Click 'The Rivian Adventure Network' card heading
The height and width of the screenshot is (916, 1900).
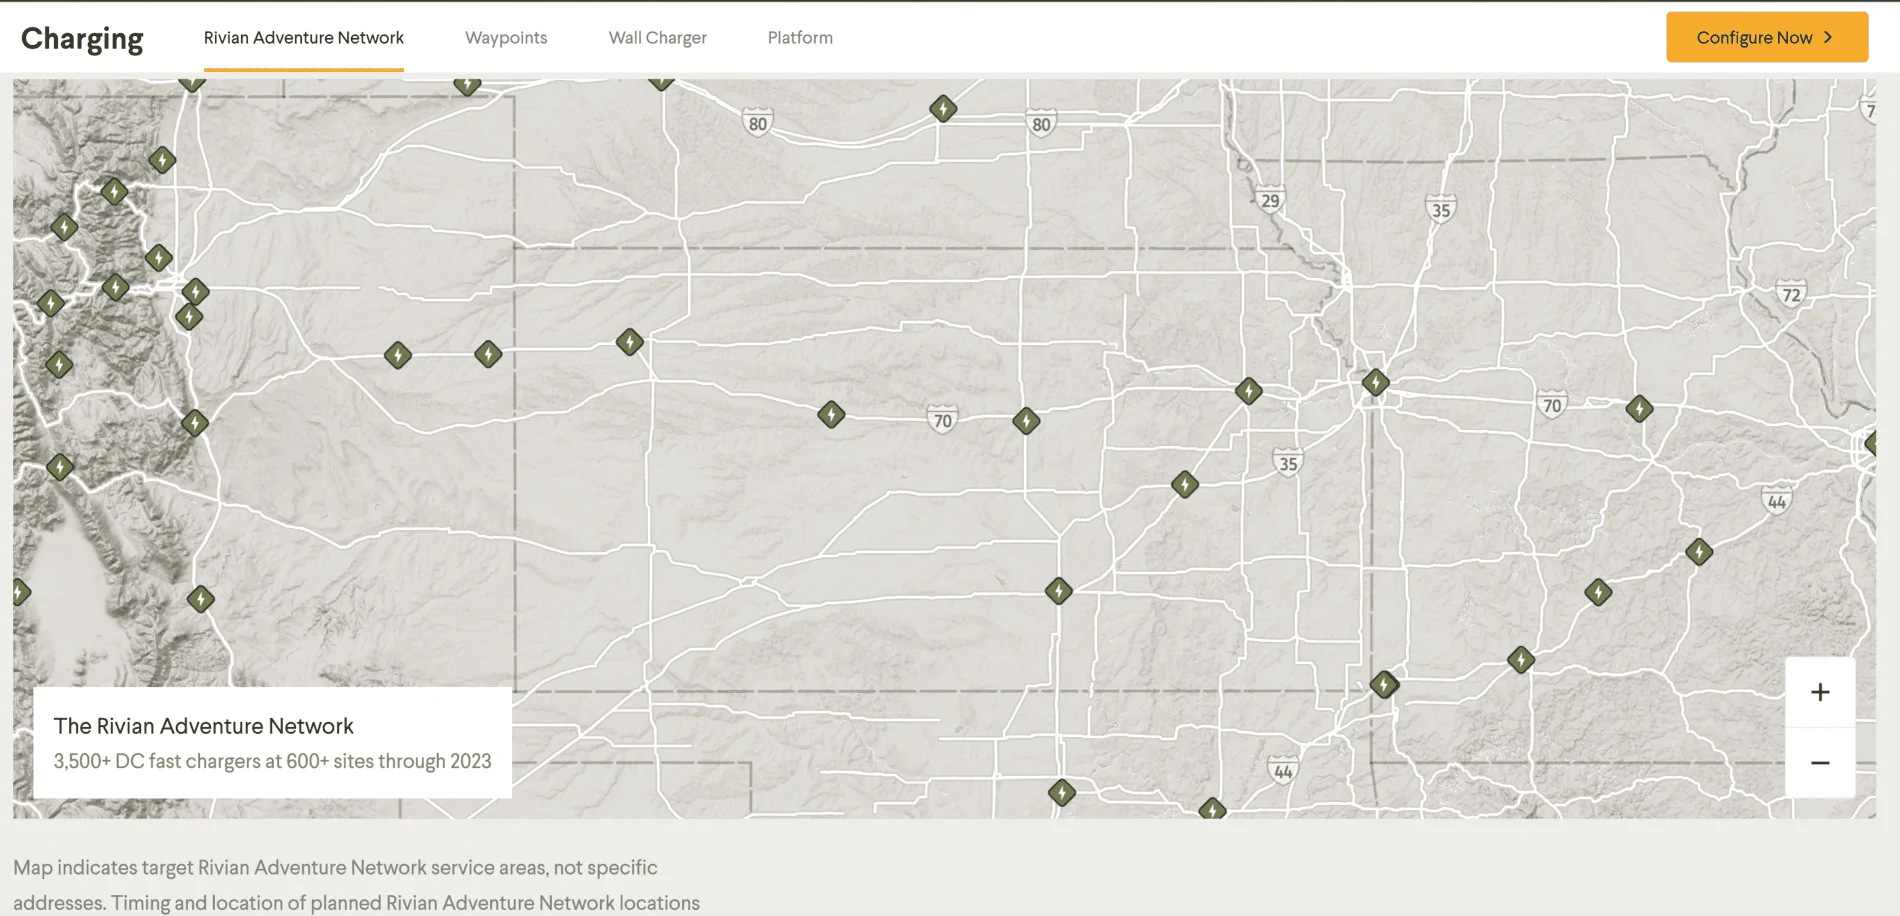204,726
